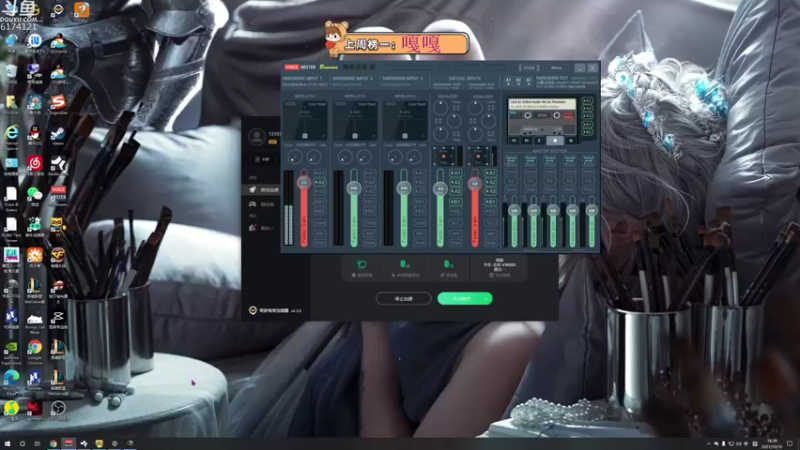Screen dimensions: 800x450
Task: Toggle B1 routing on first virtual input
Action: coord(456,202)
